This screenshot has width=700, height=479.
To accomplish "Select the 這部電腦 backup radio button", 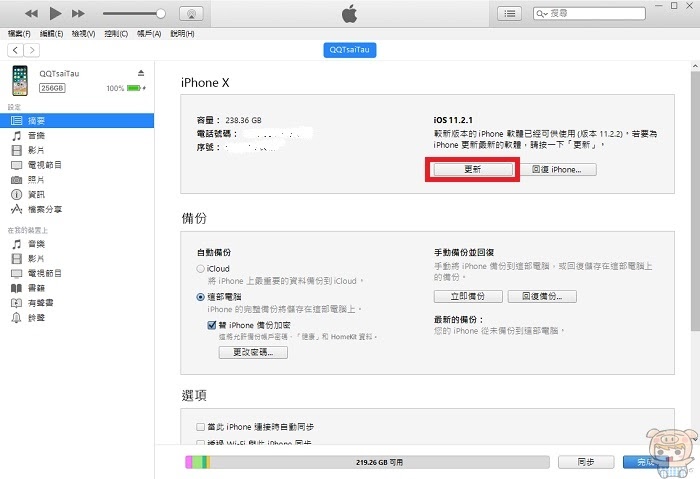I will 200,297.
